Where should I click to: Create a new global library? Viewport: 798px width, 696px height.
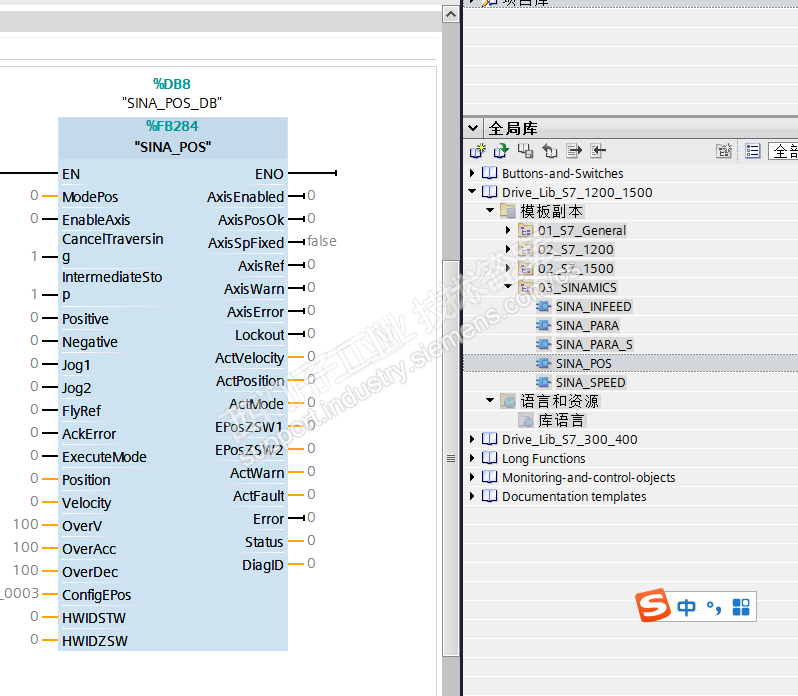478,151
